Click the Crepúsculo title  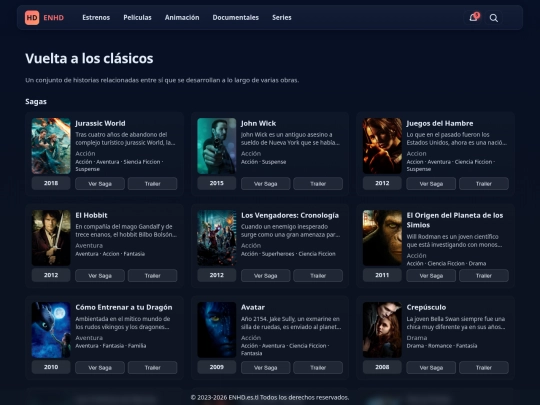click(426, 307)
